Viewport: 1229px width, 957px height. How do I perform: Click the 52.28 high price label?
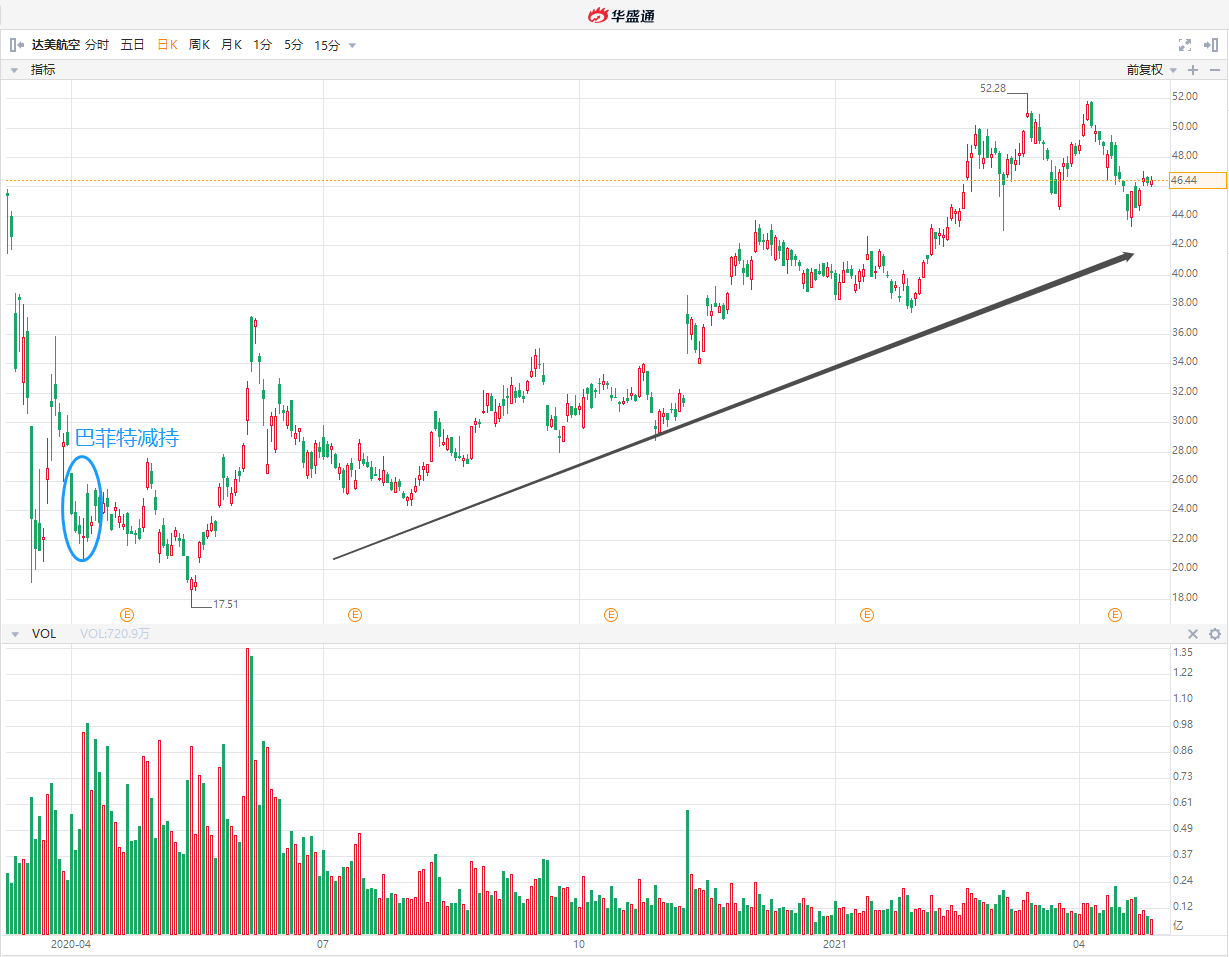(993, 89)
